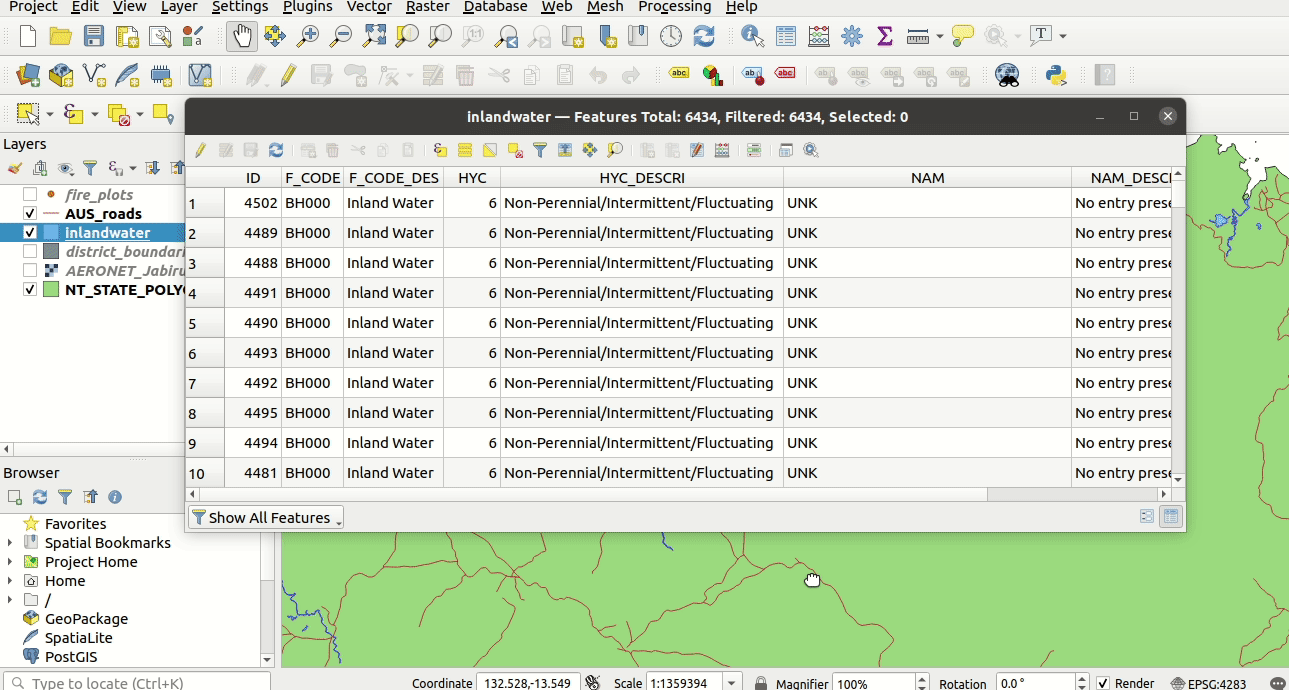The width and height of the screenshot is (1289, 690).
Task: Toggle editing mode in the attribute table
Action: pos(198,150)
